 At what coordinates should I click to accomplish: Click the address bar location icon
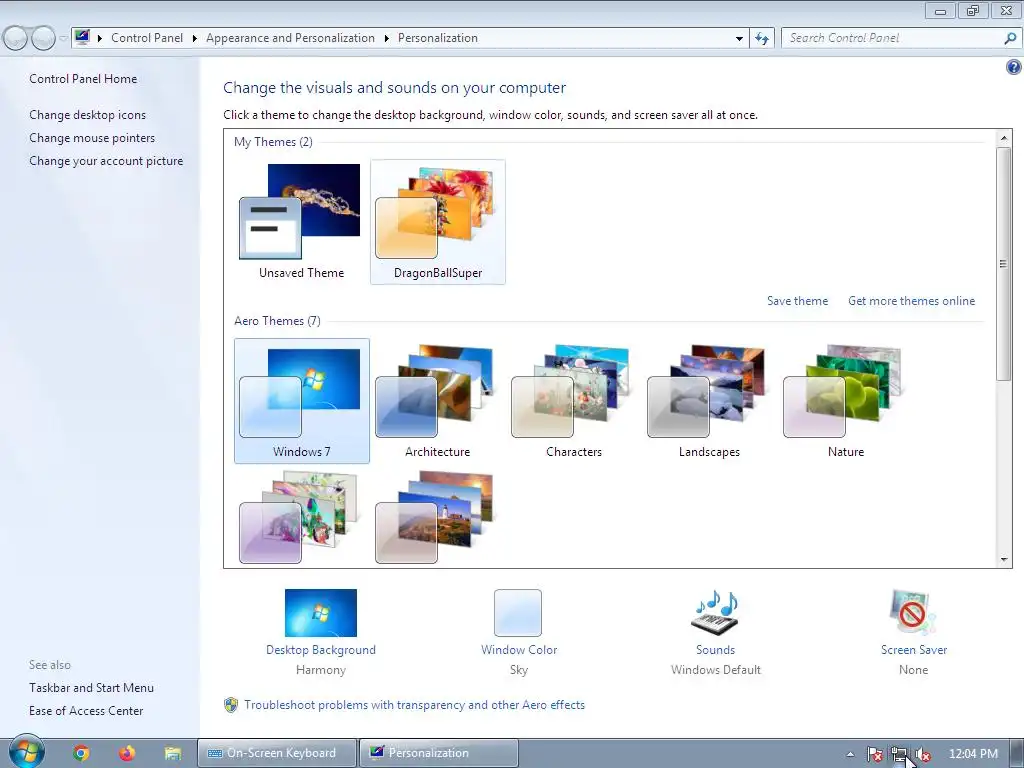tap(82, 37)
